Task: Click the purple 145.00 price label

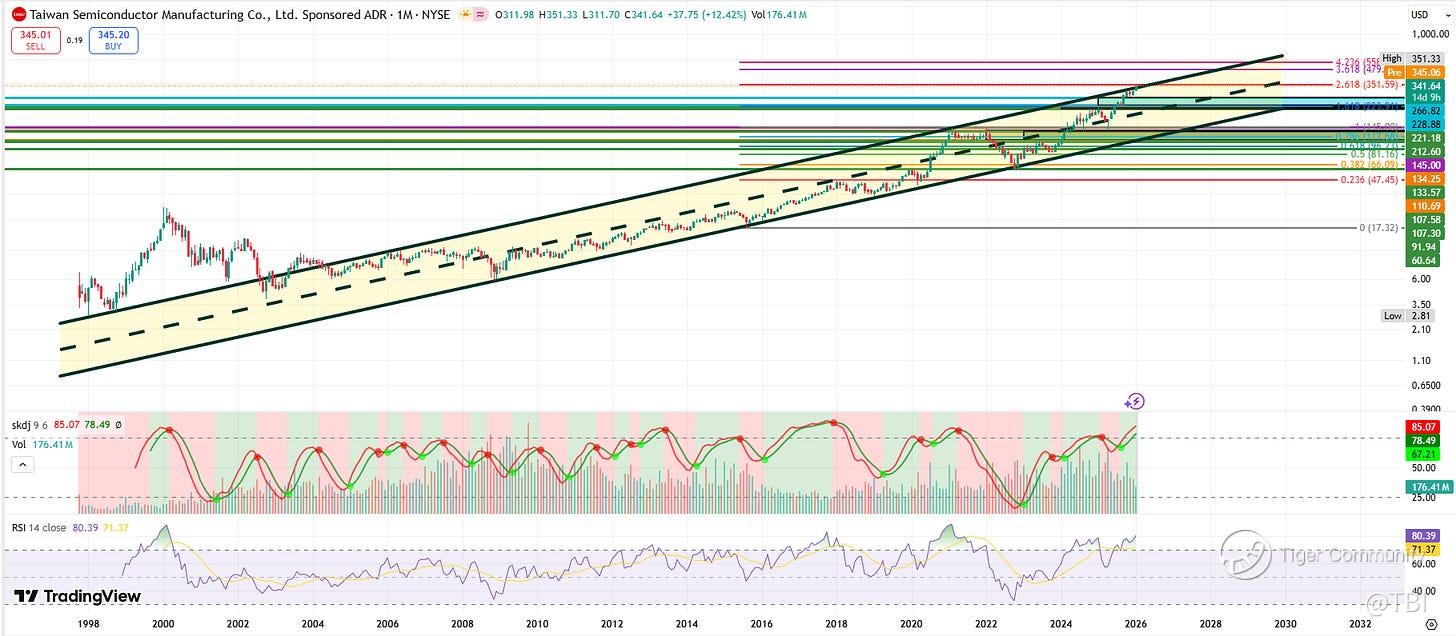Action: pos(1424,165)
